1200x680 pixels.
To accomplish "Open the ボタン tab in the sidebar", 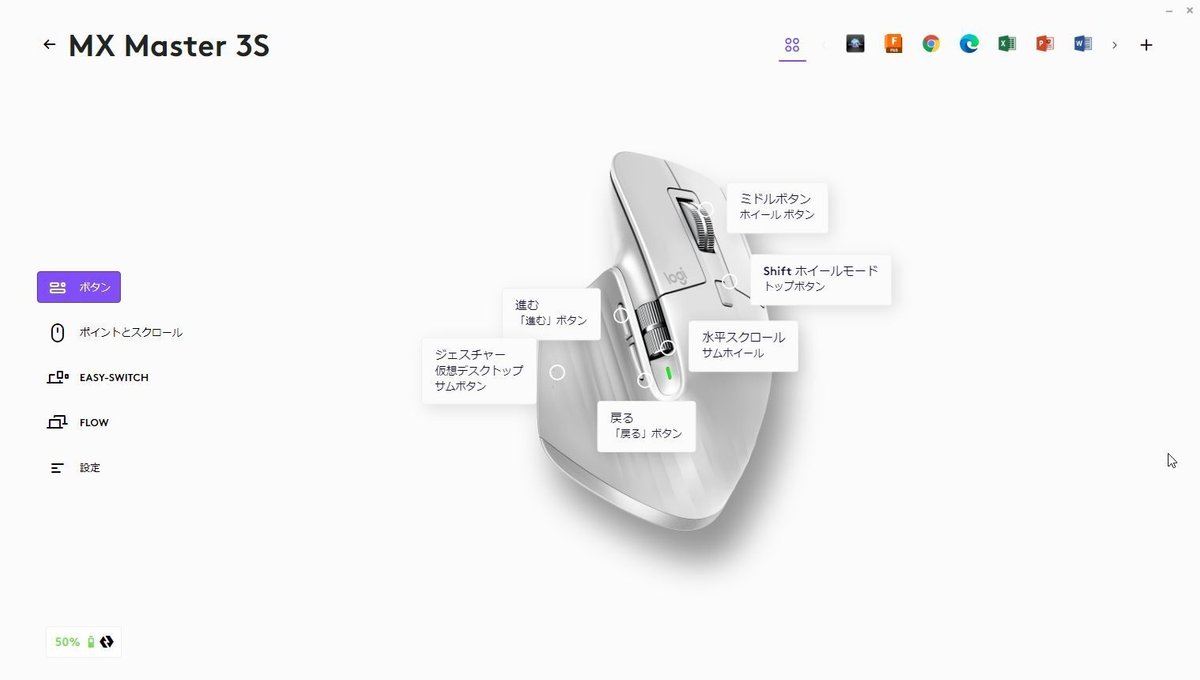I will coord(79,287).
